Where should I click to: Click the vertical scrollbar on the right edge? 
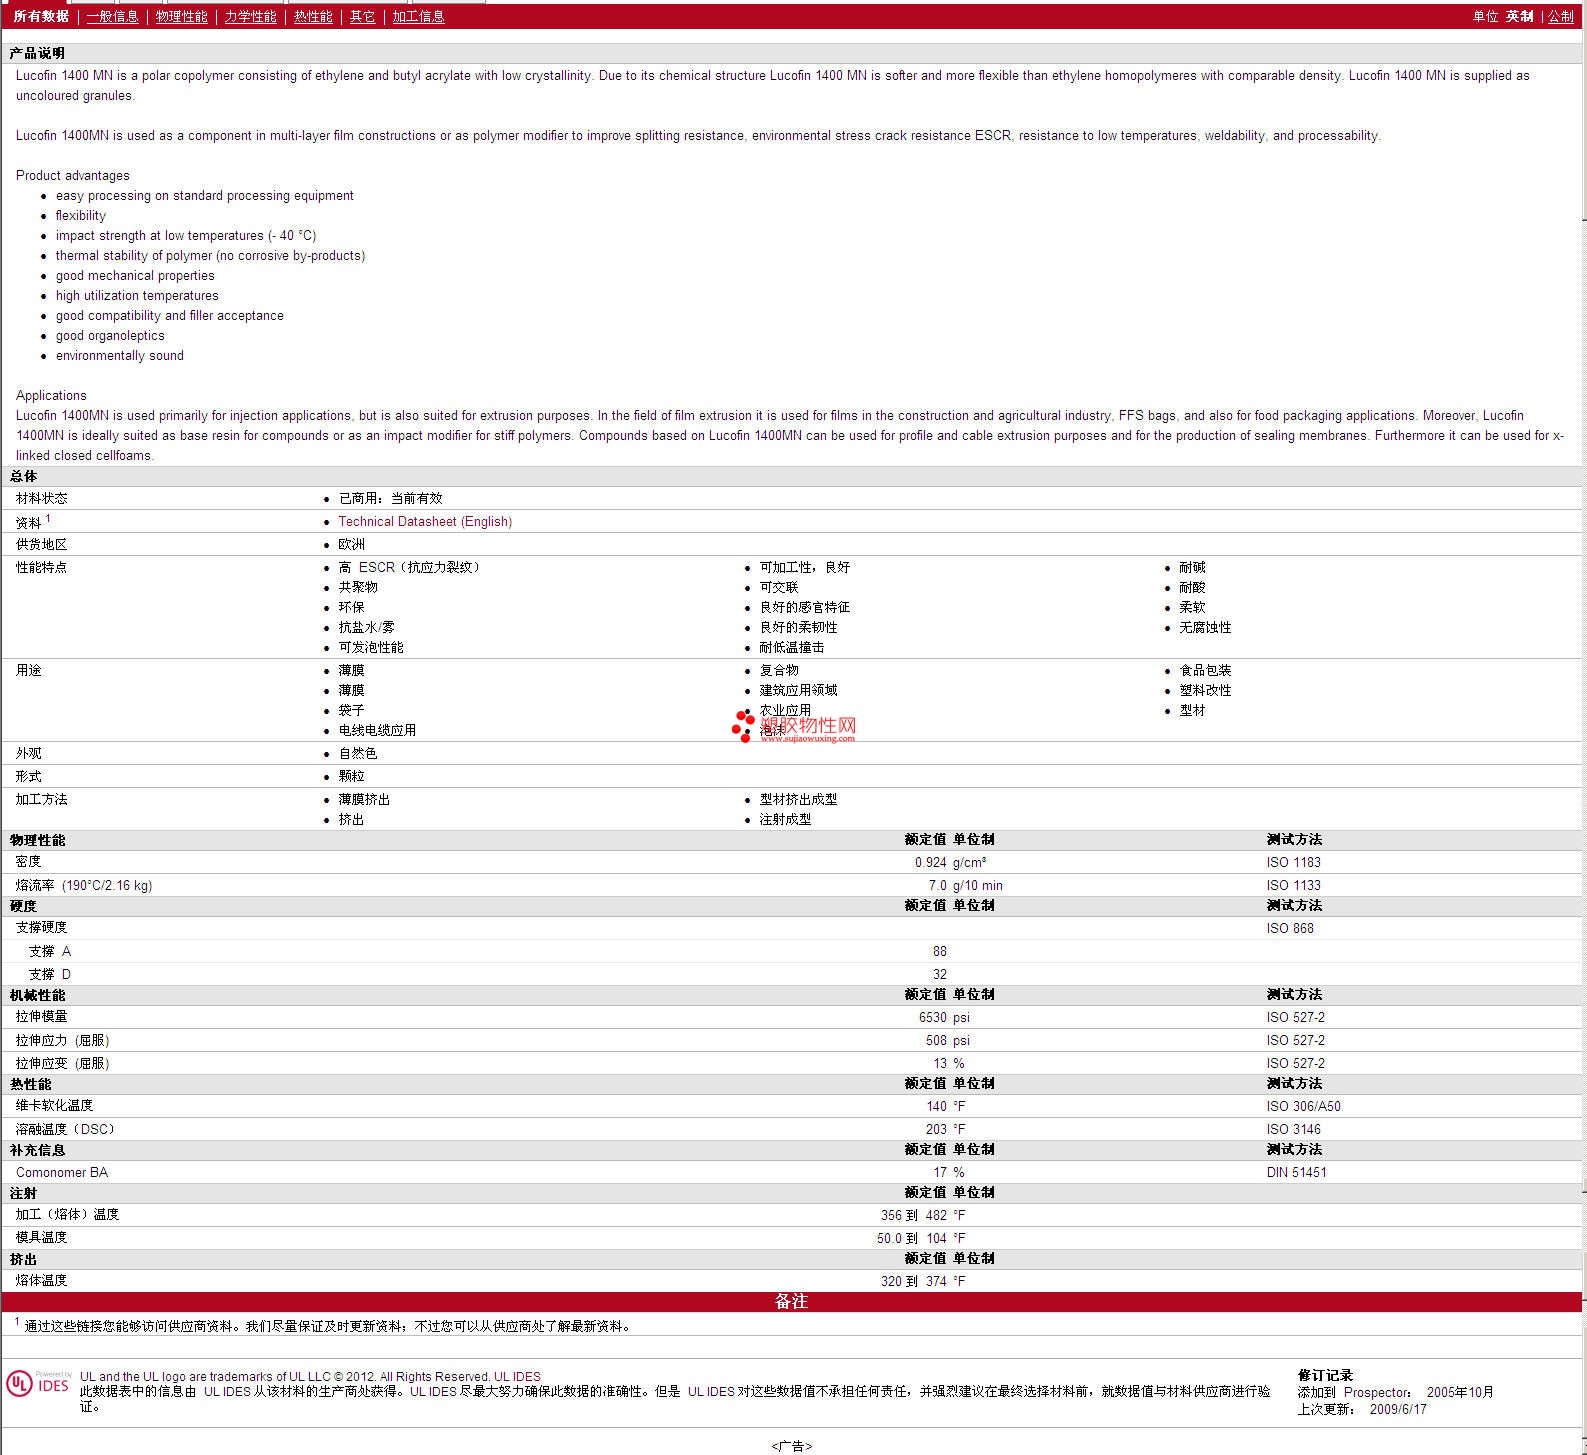pyautogui.click(x=1583, y=700)
